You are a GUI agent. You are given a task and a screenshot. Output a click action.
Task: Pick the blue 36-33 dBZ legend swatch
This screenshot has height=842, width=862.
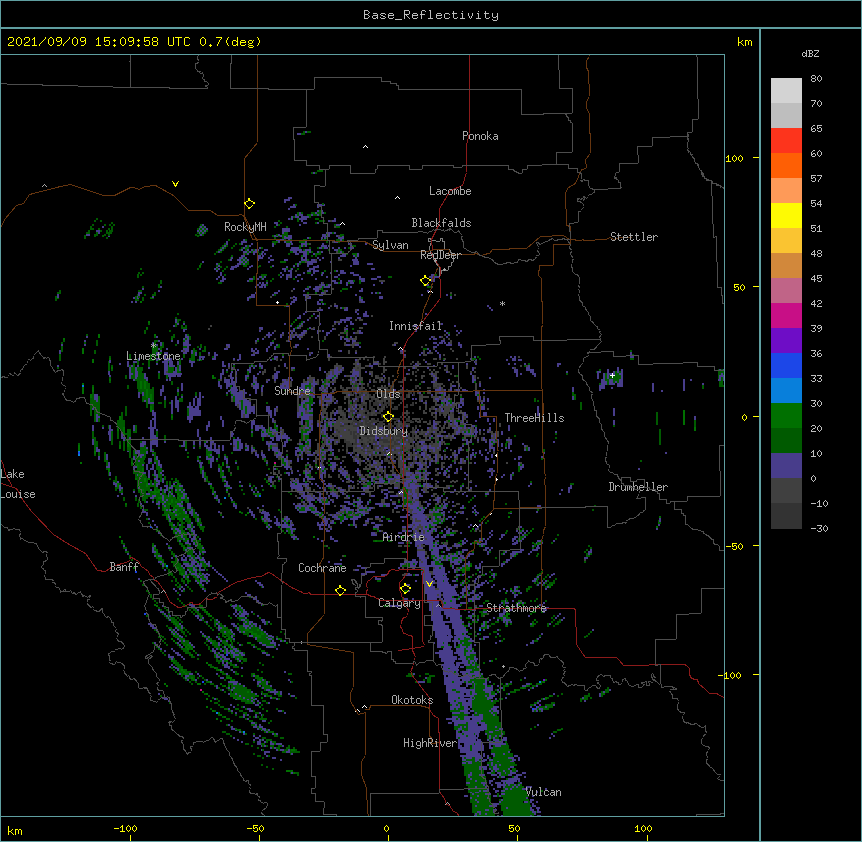786,366
